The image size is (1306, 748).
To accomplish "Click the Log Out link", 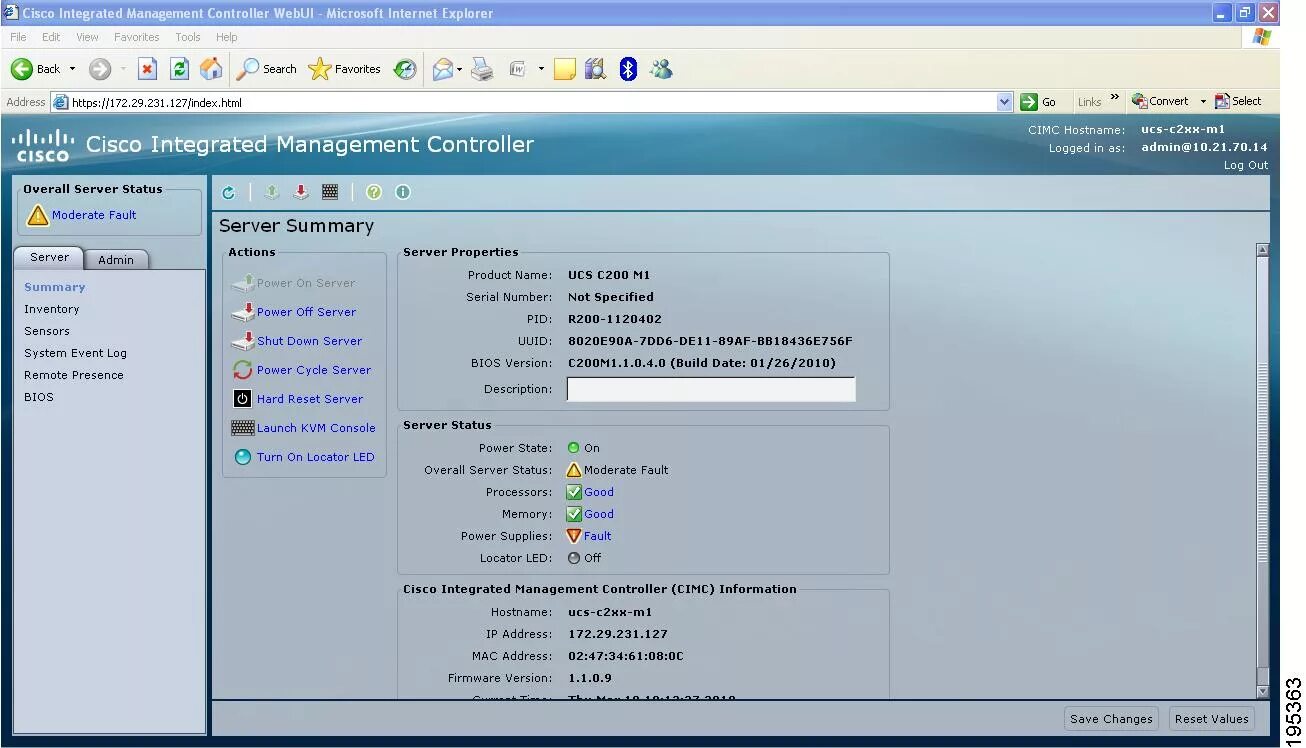I will [1246, 165].
